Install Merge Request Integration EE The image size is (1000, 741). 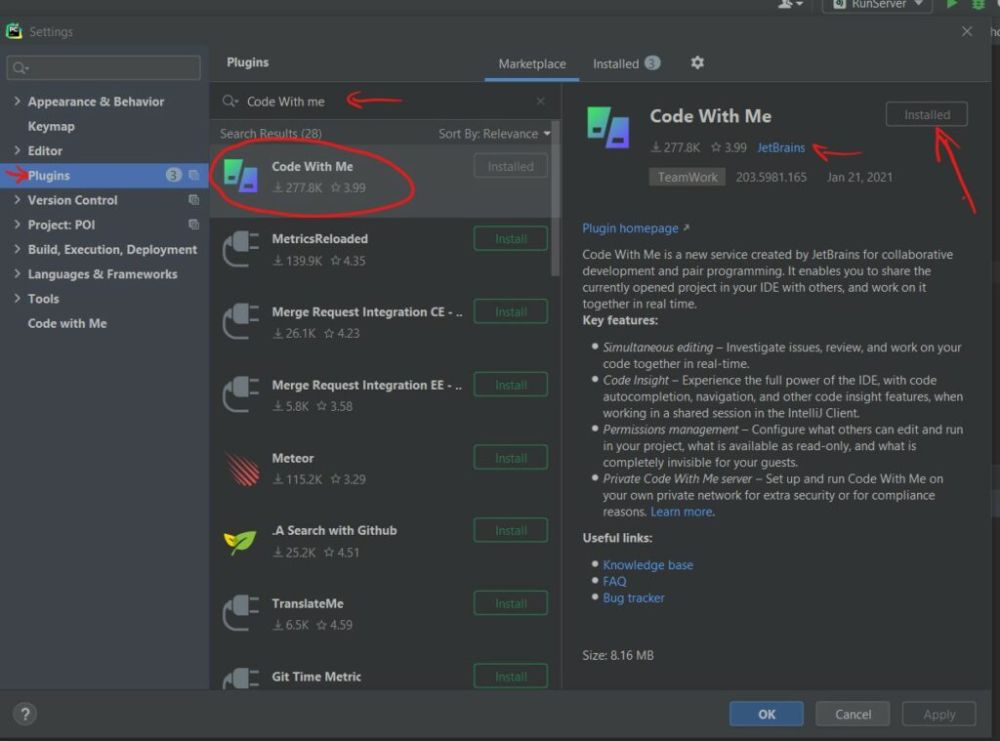click(x=511, y=385)
